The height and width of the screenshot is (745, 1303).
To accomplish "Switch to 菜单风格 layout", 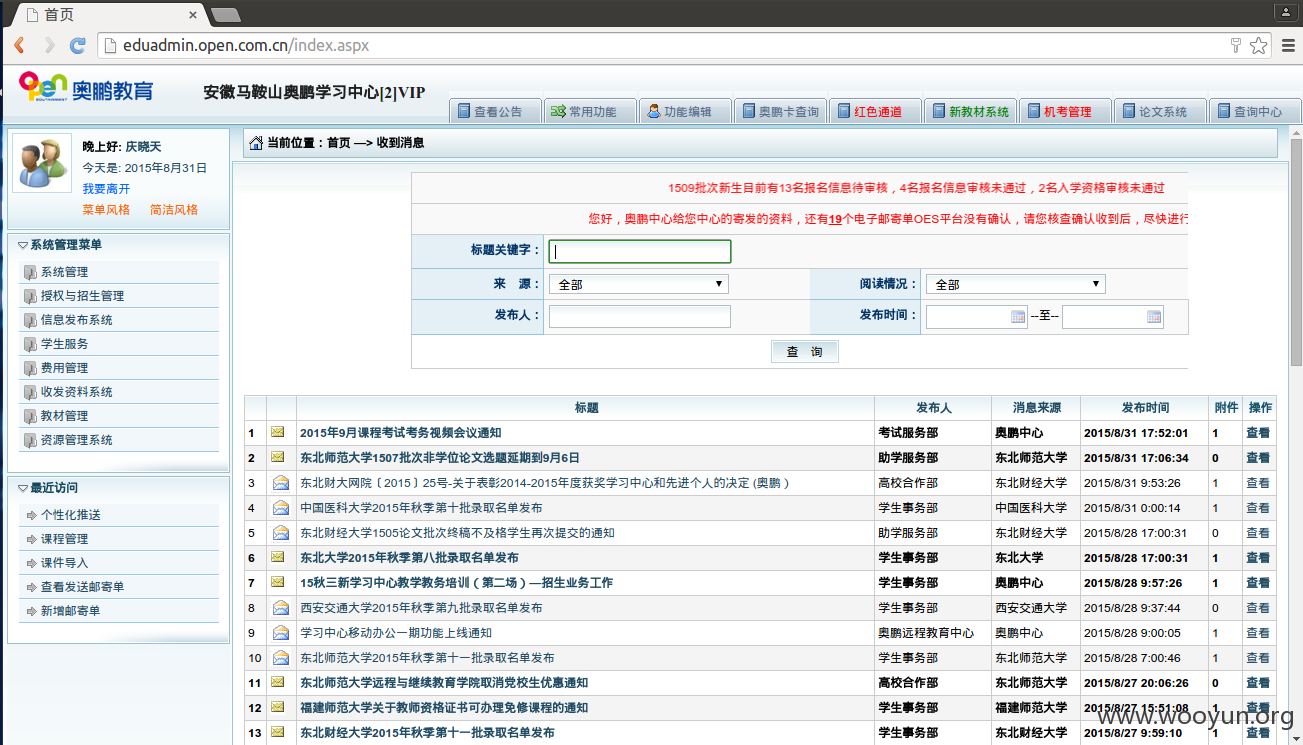I will [106, 210].
